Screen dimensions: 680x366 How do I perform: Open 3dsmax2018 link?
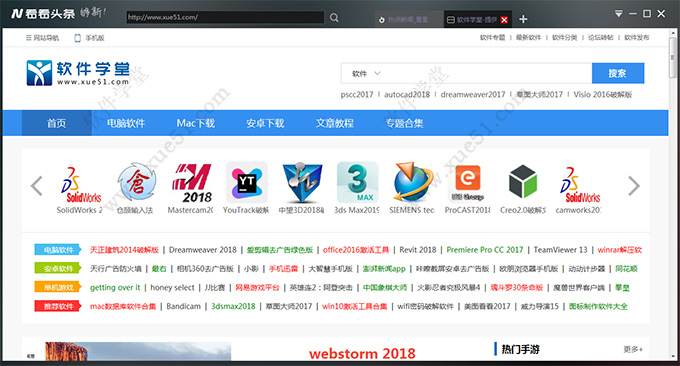pos(233,306)
